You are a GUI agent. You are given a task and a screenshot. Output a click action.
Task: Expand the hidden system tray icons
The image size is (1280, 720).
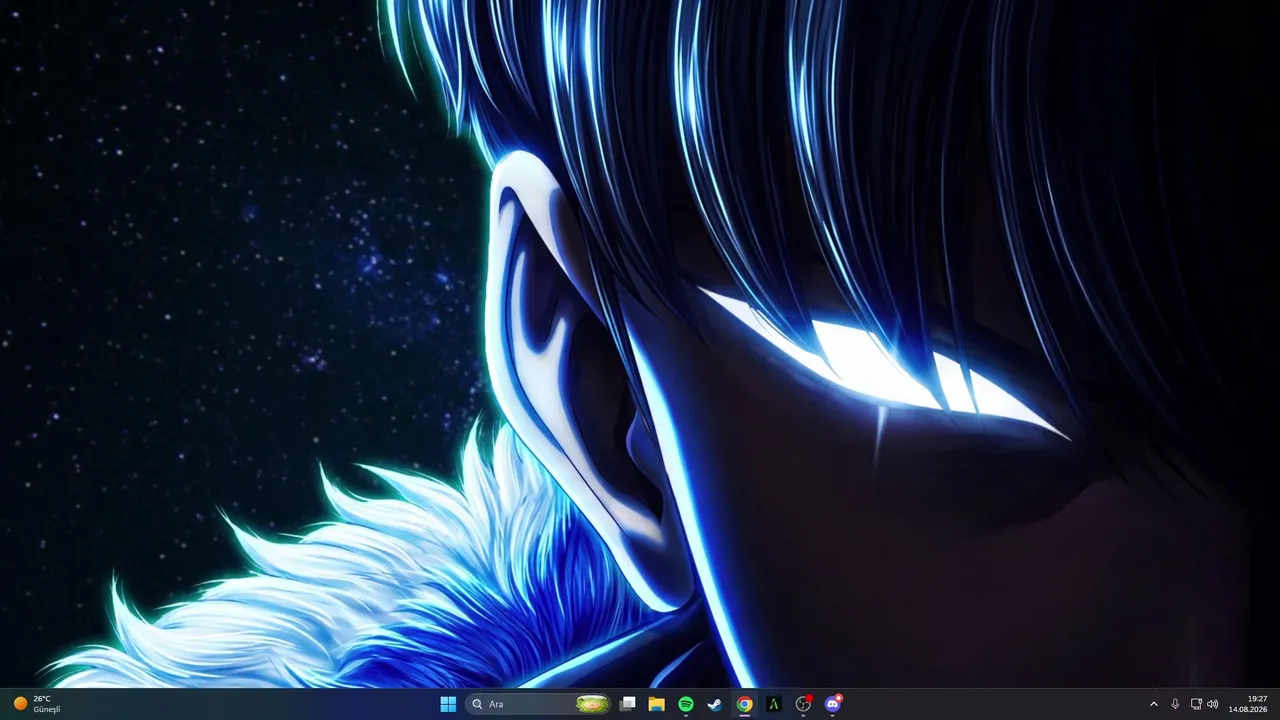click(1153, 704)
